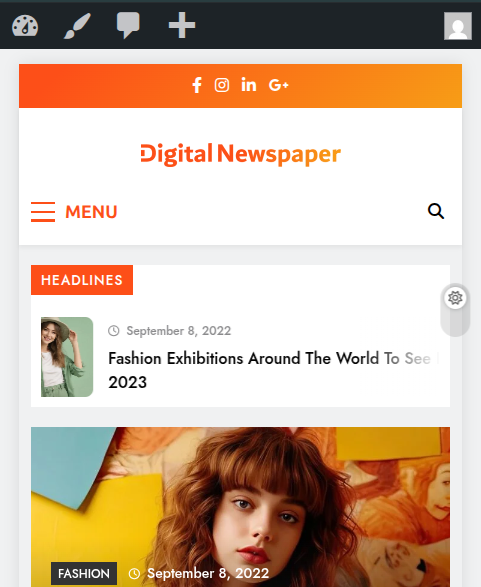The width and height of the screenshot is (481, 587).
Task: Click the September 8, 2022 headline date
Action: (x=179, y=331)
